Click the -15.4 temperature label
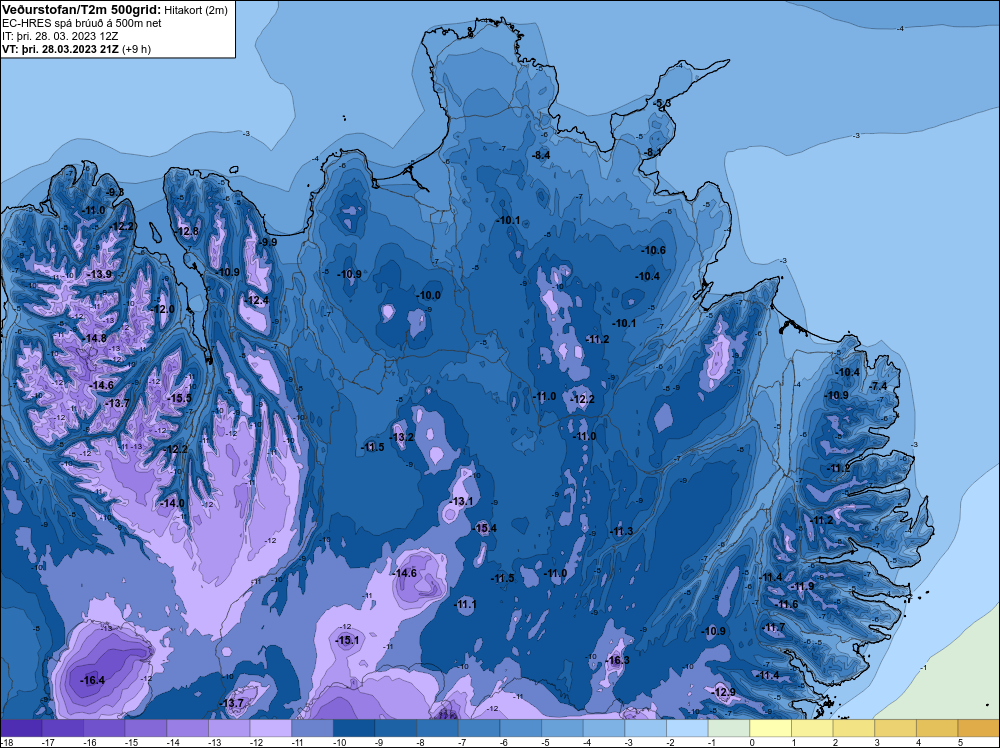Screen dimensions: 1000x748 [x=484, y=528]
